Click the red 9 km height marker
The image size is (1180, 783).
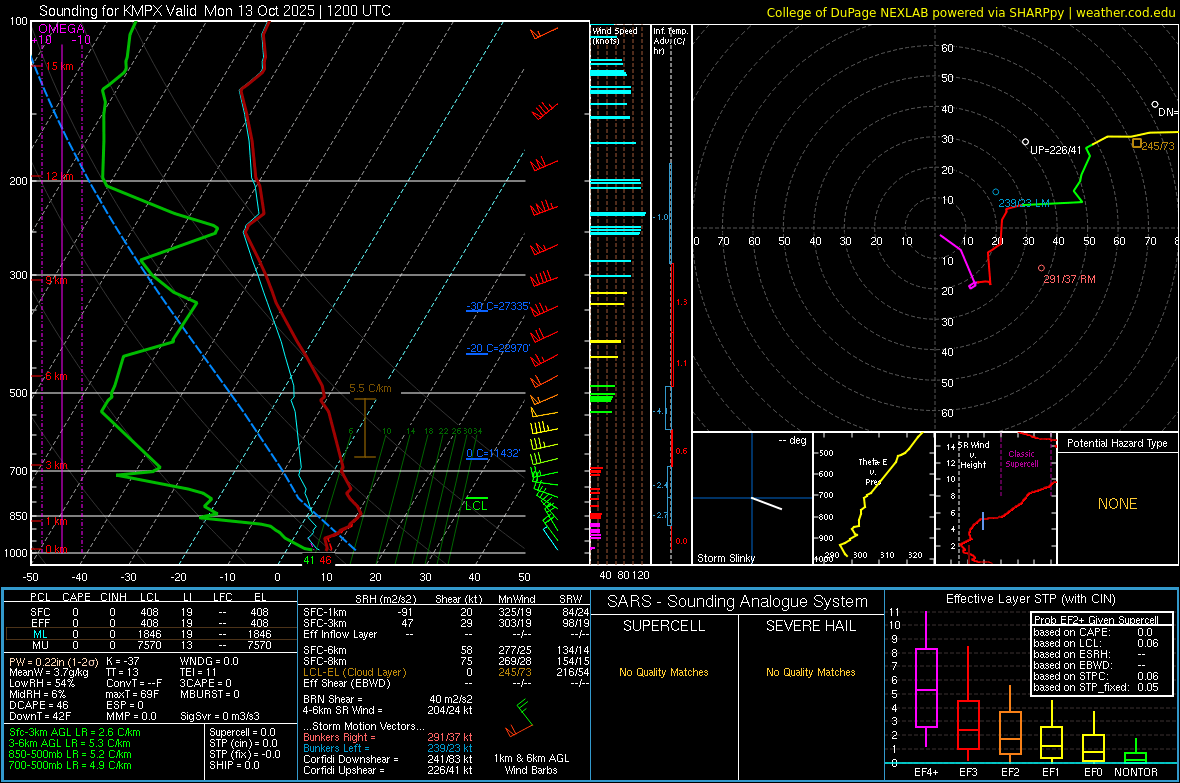click(56, 280)
